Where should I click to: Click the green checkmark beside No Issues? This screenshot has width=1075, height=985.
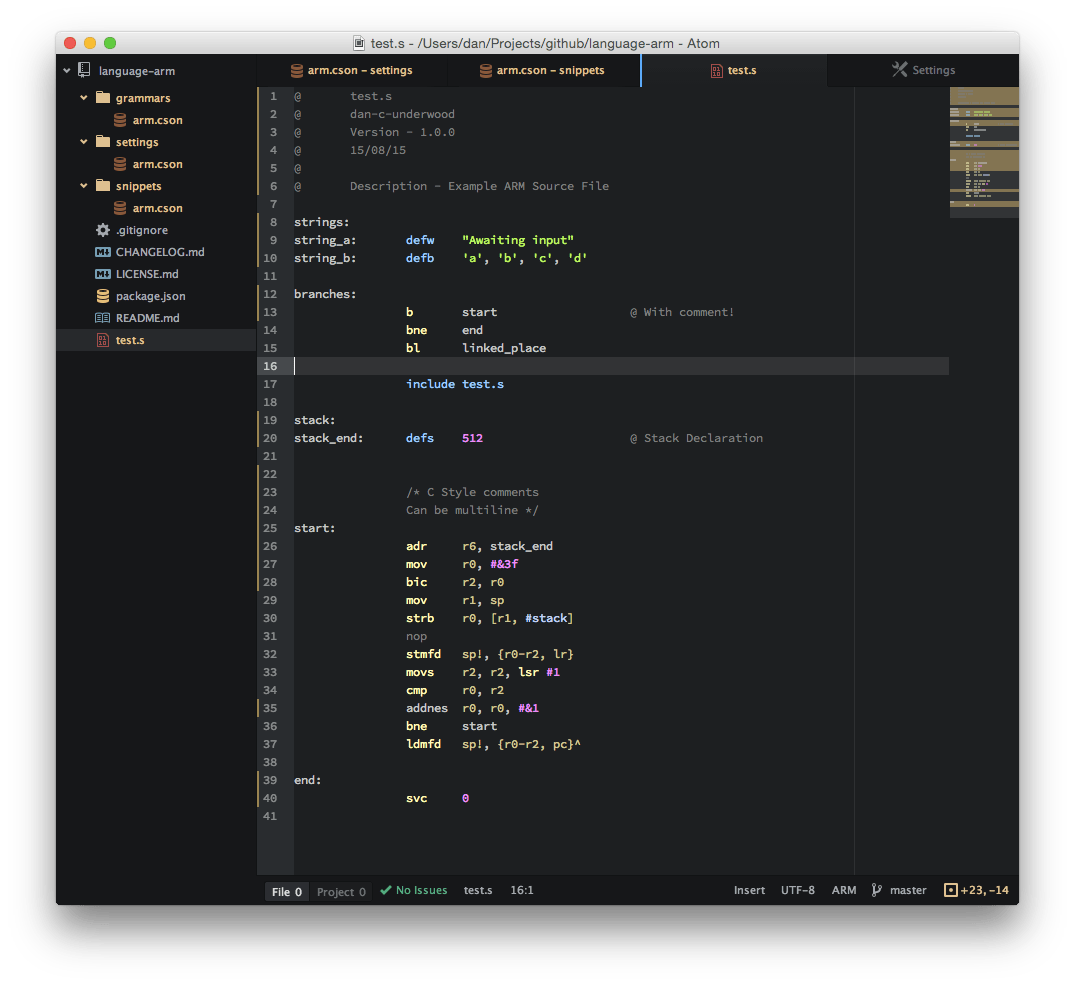click(x=386, y=890)
